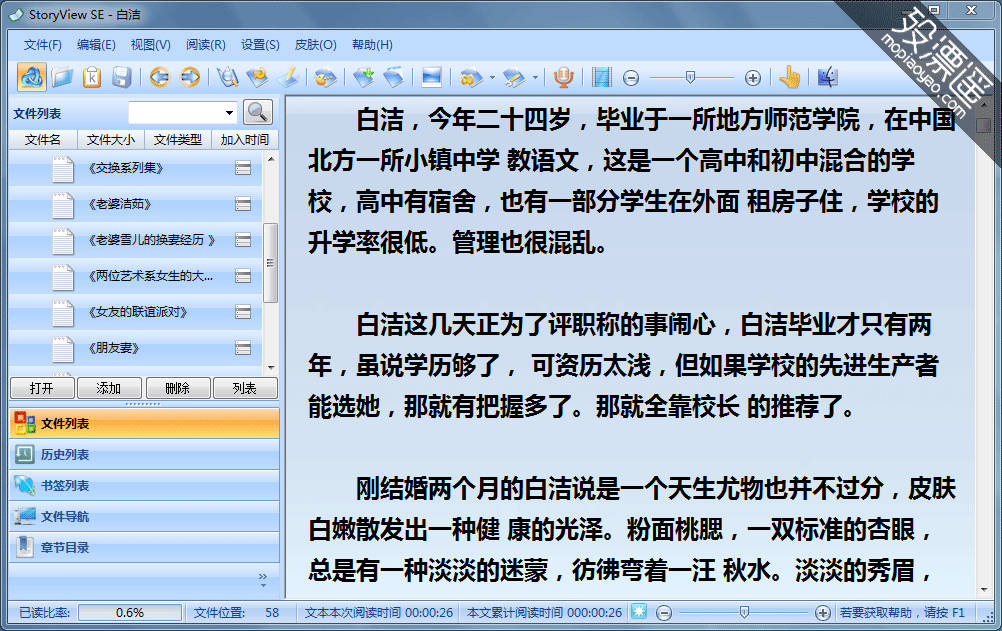The image size is (1002, 631).
Task: Click the 打开 button
Action: coord(42,388)
